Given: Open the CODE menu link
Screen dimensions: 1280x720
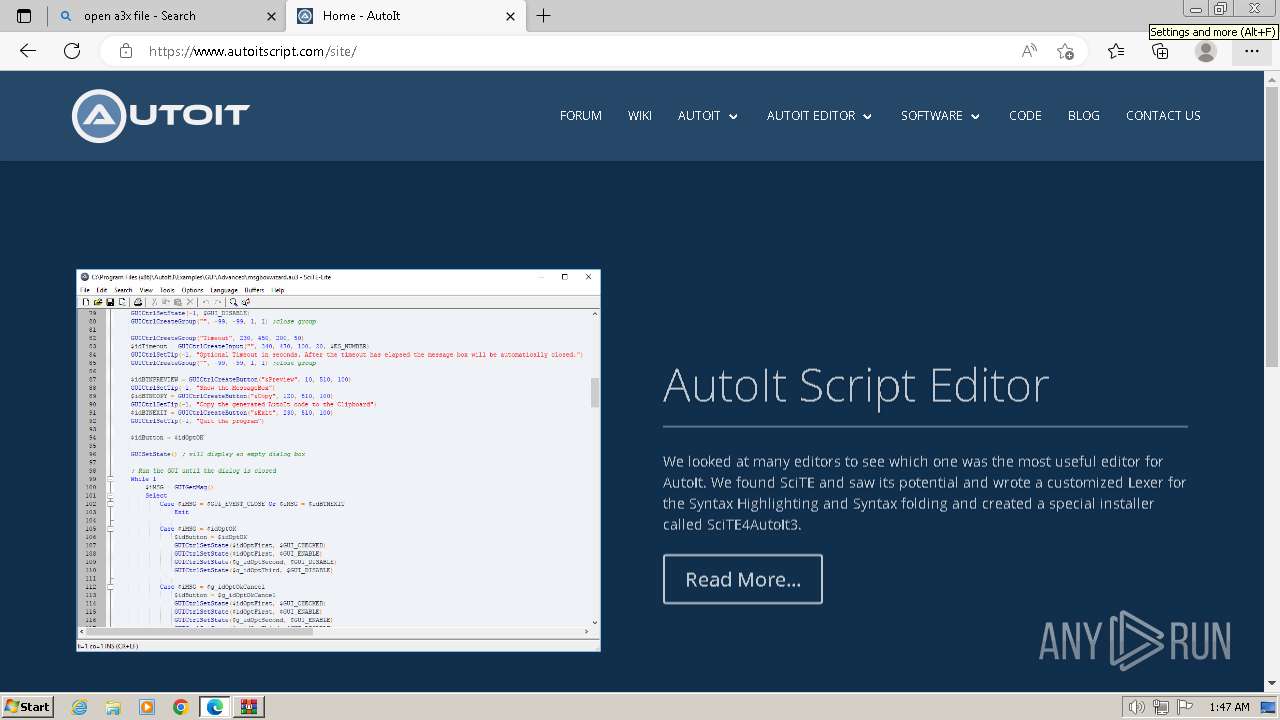Looking at the screenshot, I should (x=1025, y=116).
